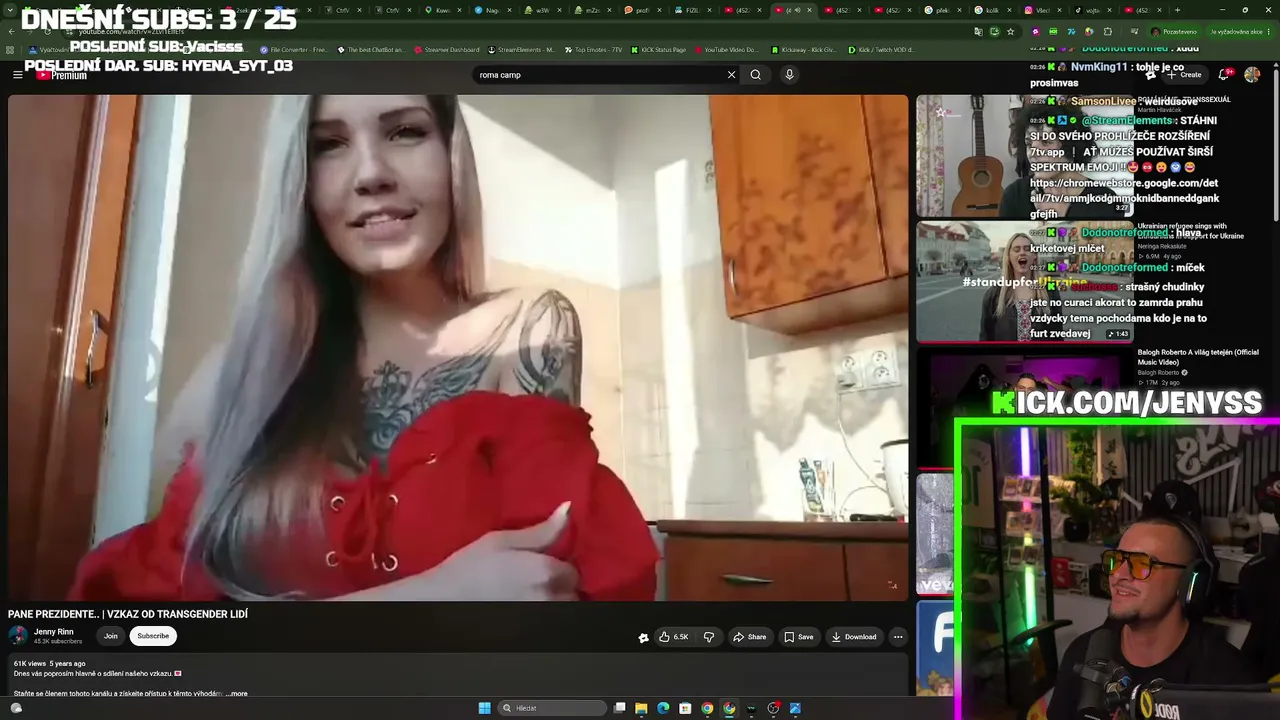Expand the description with '...more'
1280x720 pixels.
coord(237,693)
